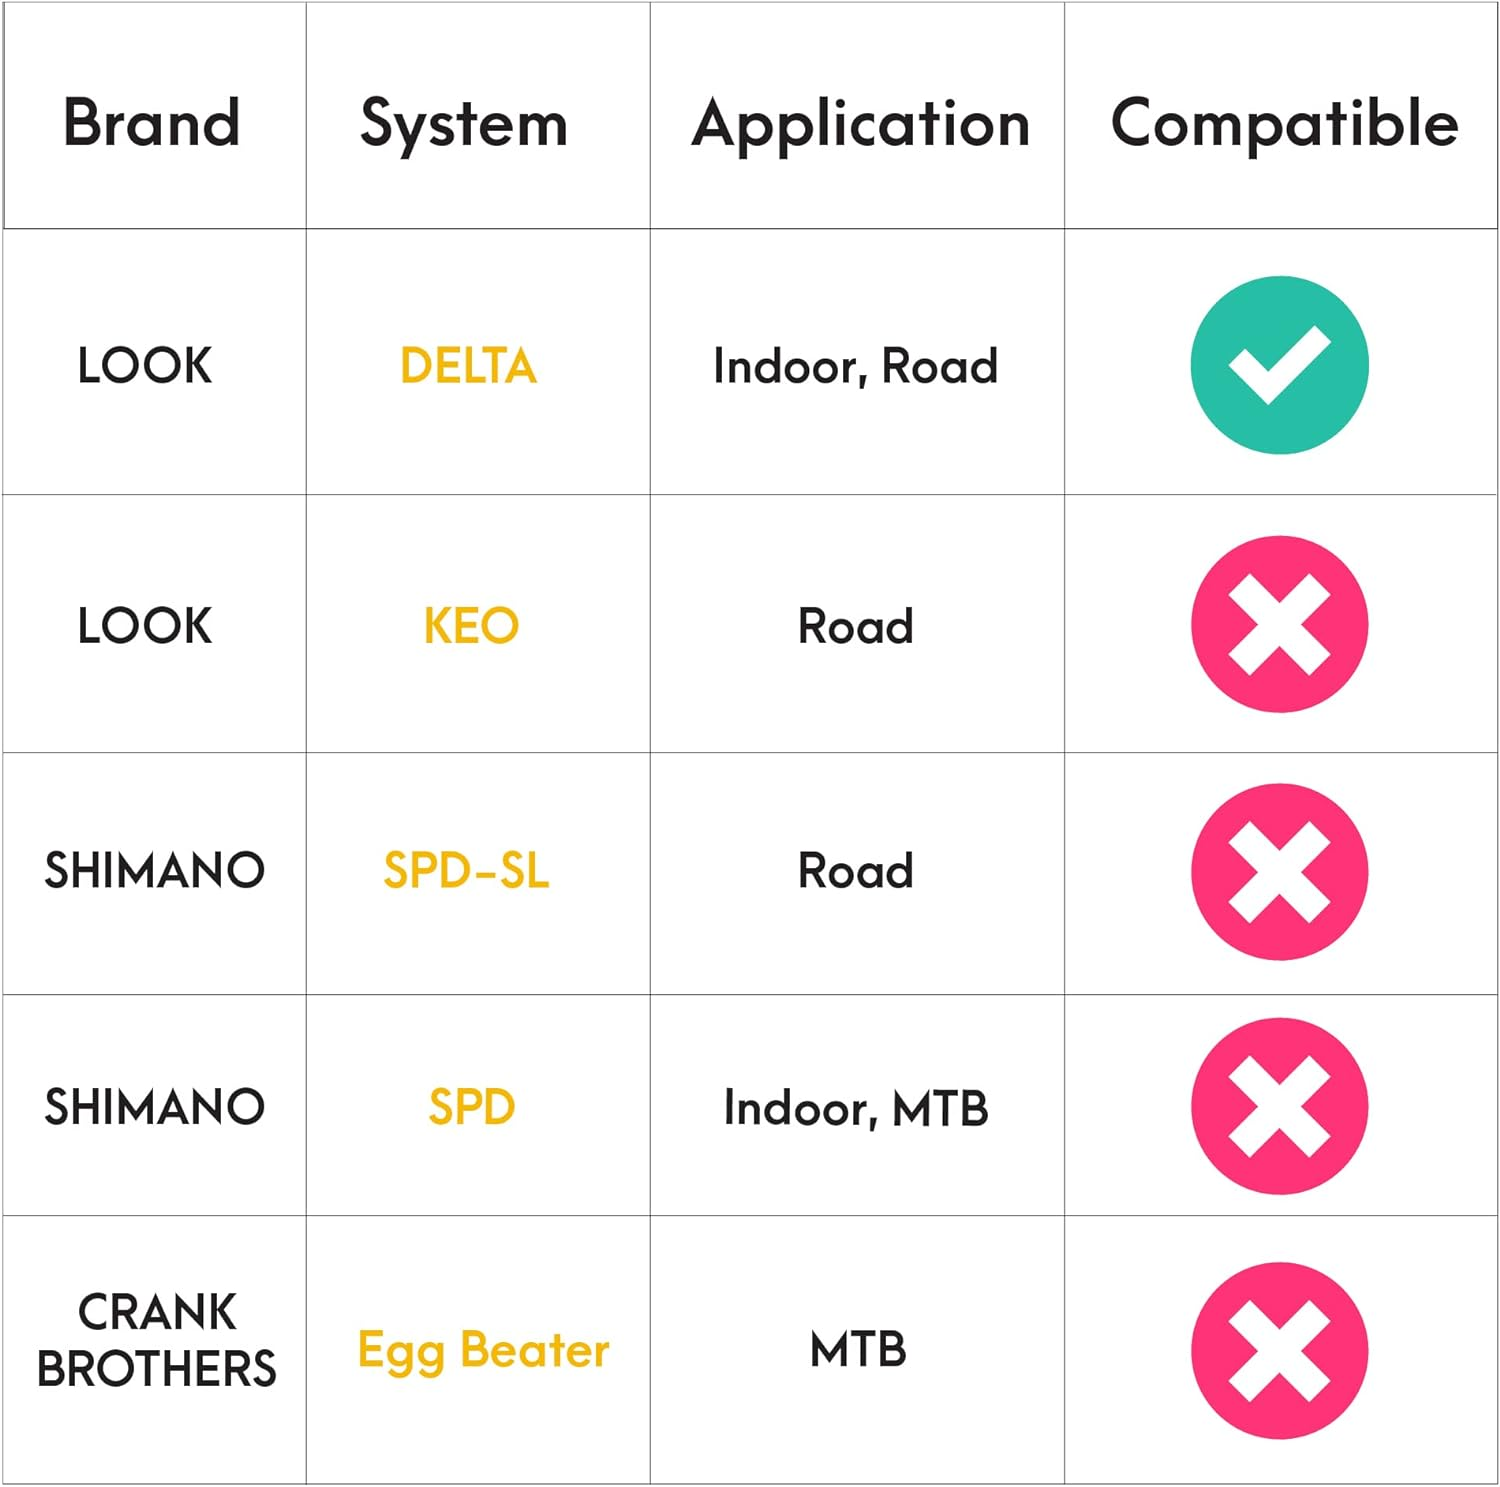Viewport: 1500px width, 1487px height.
Task: Open the yellow DELTA system link
Action: (468, 366)
